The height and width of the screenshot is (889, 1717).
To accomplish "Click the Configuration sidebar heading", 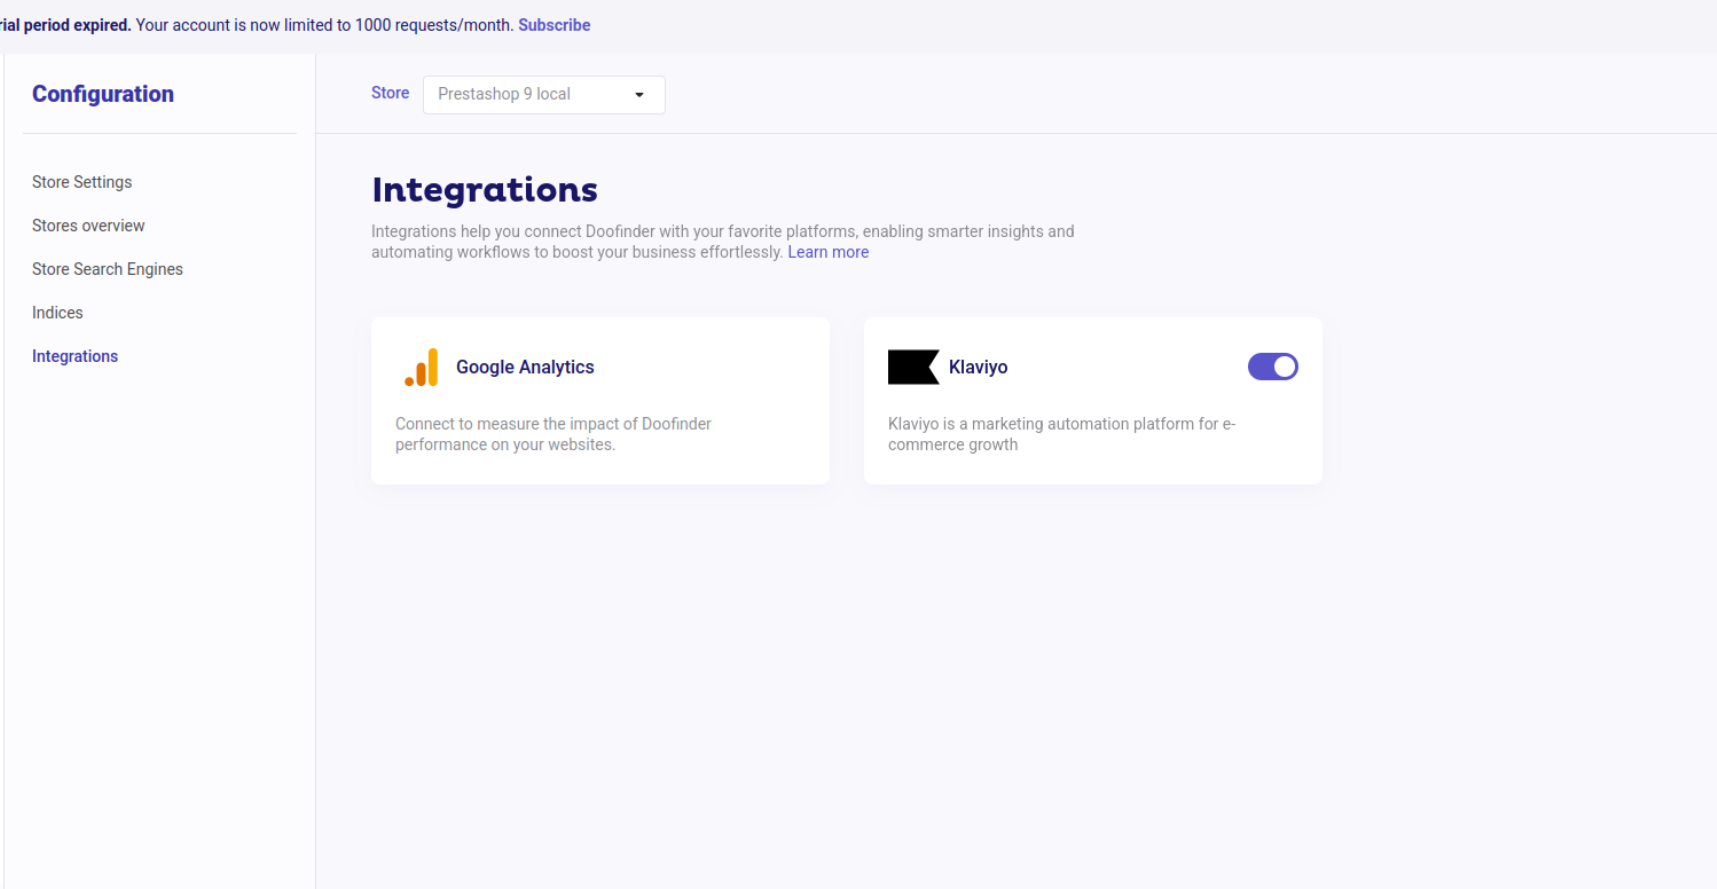I will (103, 94).
